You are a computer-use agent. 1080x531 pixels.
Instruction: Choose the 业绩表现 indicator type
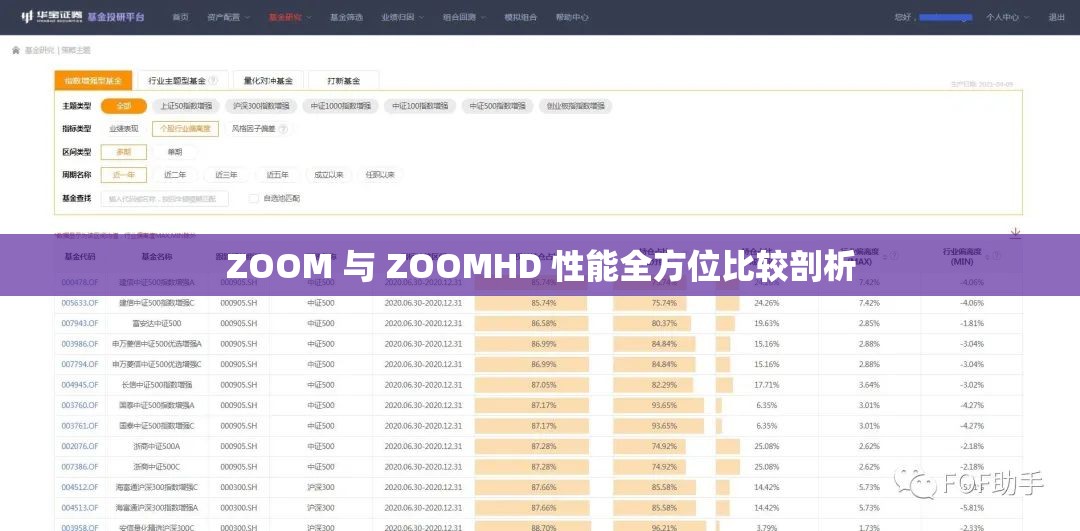(x=124, y=128)
